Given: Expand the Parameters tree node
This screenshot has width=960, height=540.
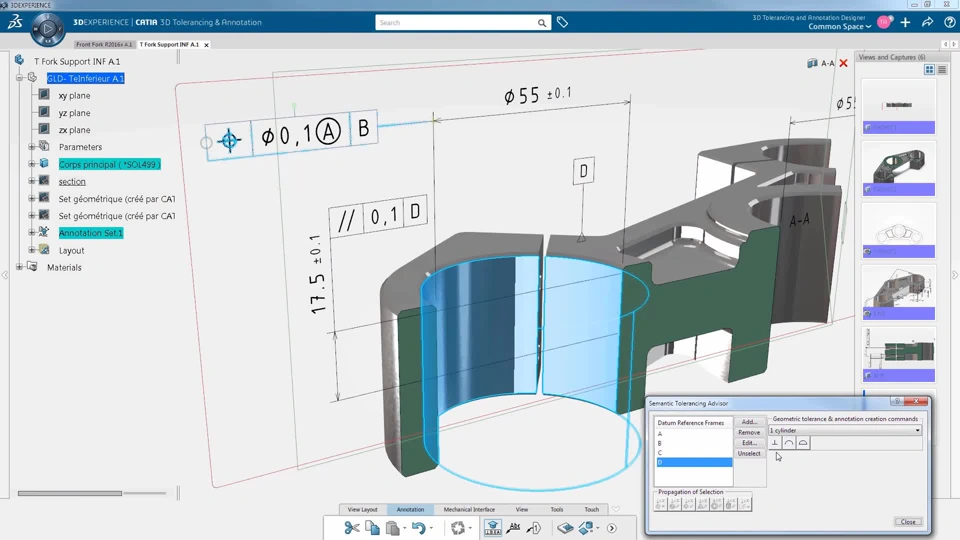Looking at the screenshot, I should [31, 147].
